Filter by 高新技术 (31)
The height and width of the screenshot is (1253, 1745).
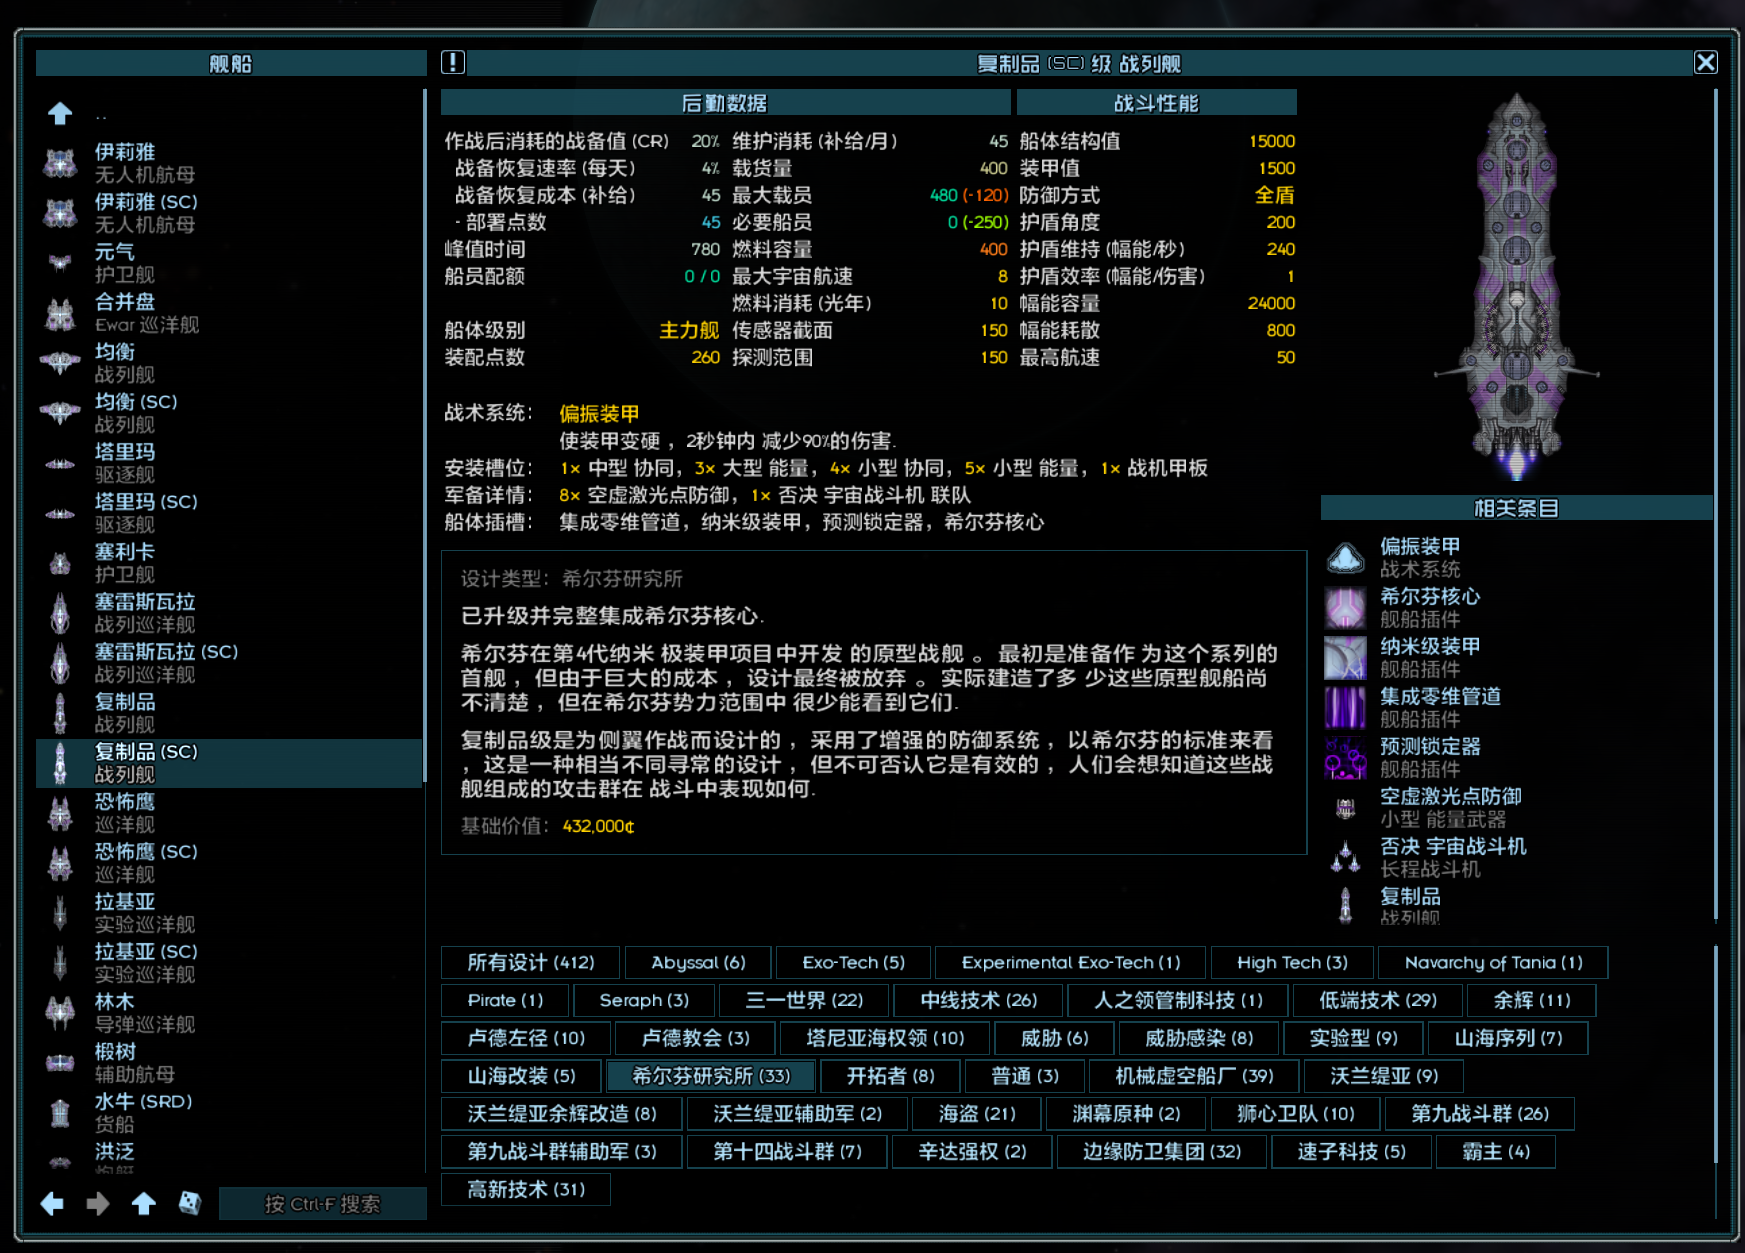[x=526, y=1189]
